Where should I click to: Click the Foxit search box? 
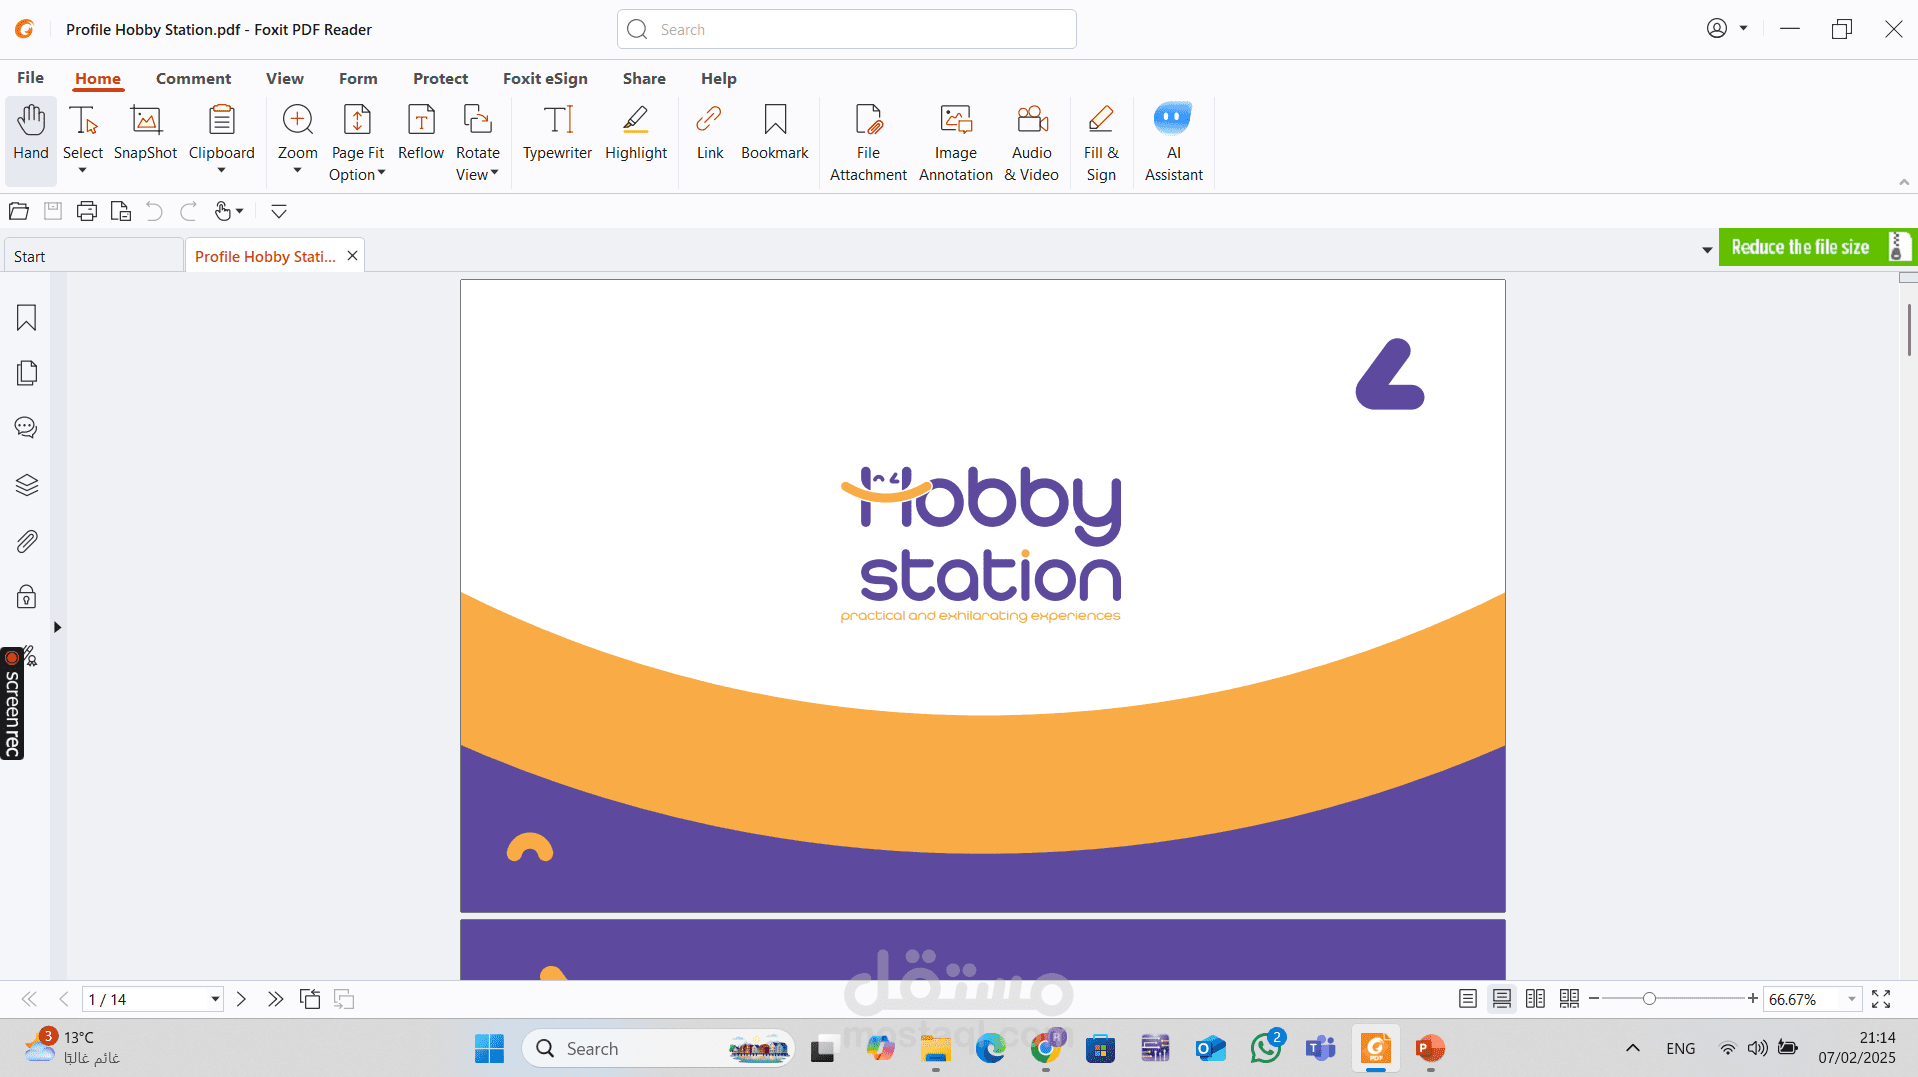(847, 29)
